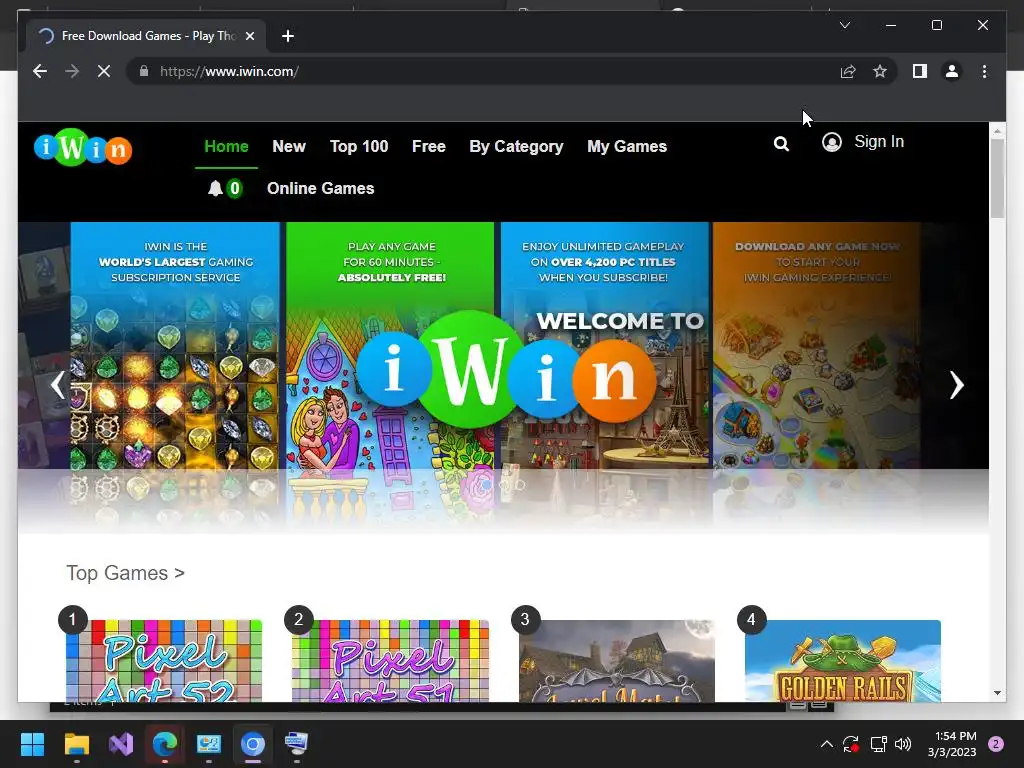Viewport: 1024px width, 768px height.
Task: Open a new browser tab with the plus
Action: 288,36
